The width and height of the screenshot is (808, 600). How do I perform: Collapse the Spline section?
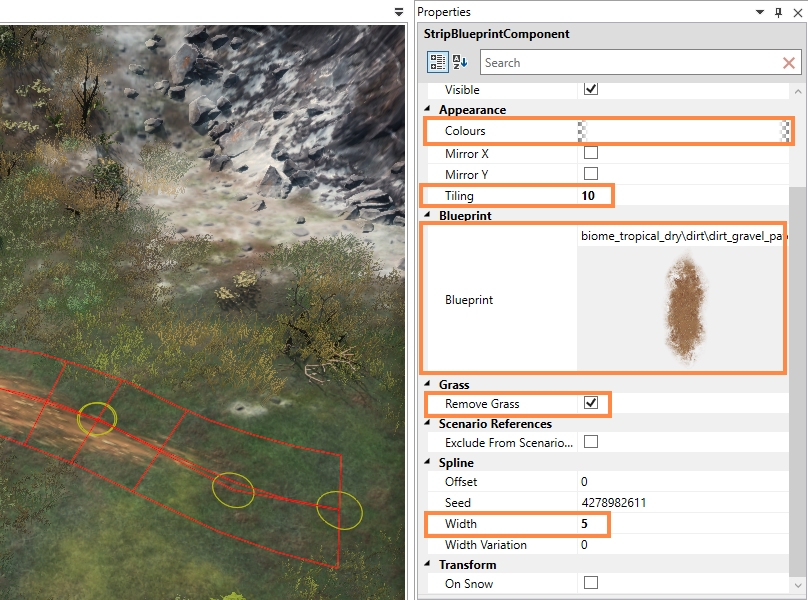[428, 462]
